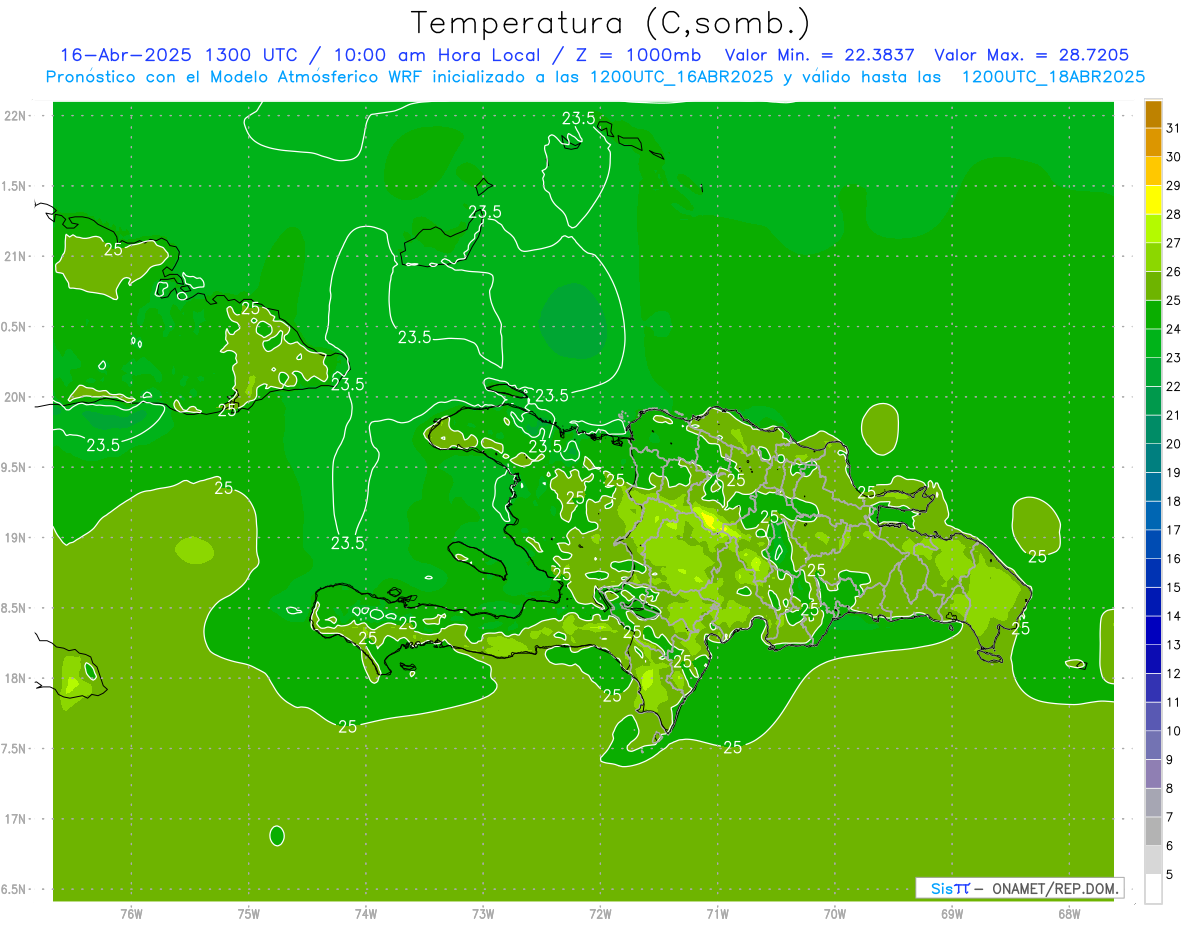
Task: Click the '31' value on the color scale
Action: 1173,128
